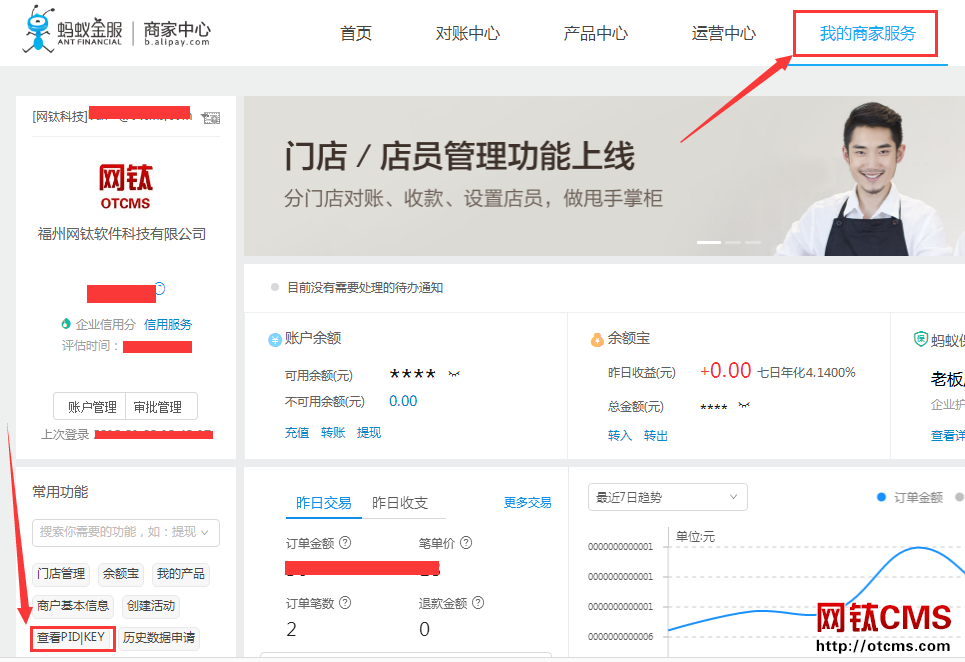Click help icon next to 退款金额

478,603
